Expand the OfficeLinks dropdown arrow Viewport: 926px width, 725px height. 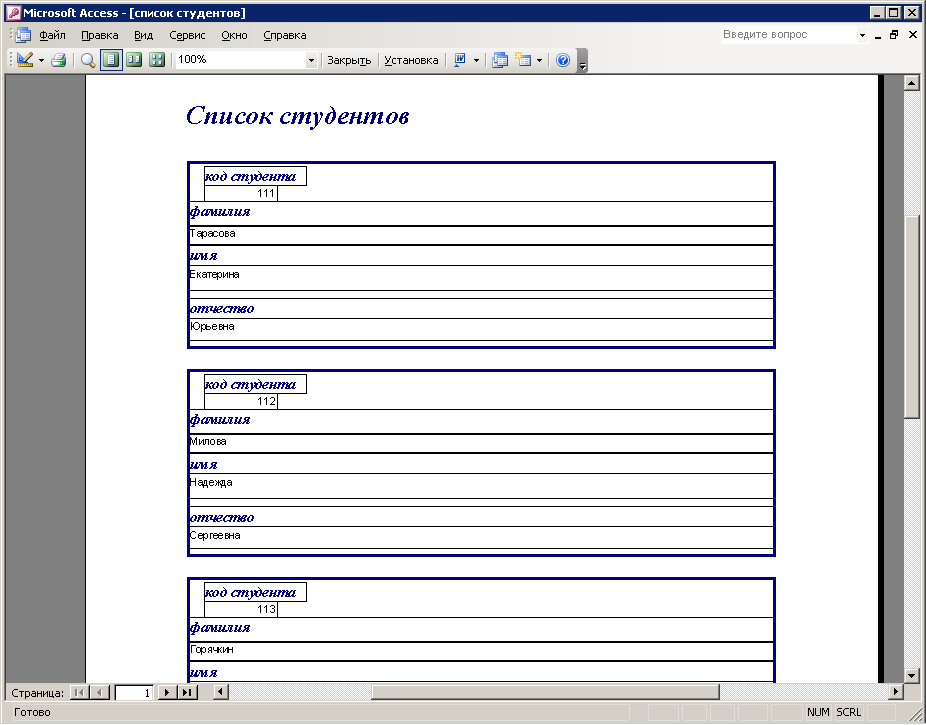click(x=476, y=60)
